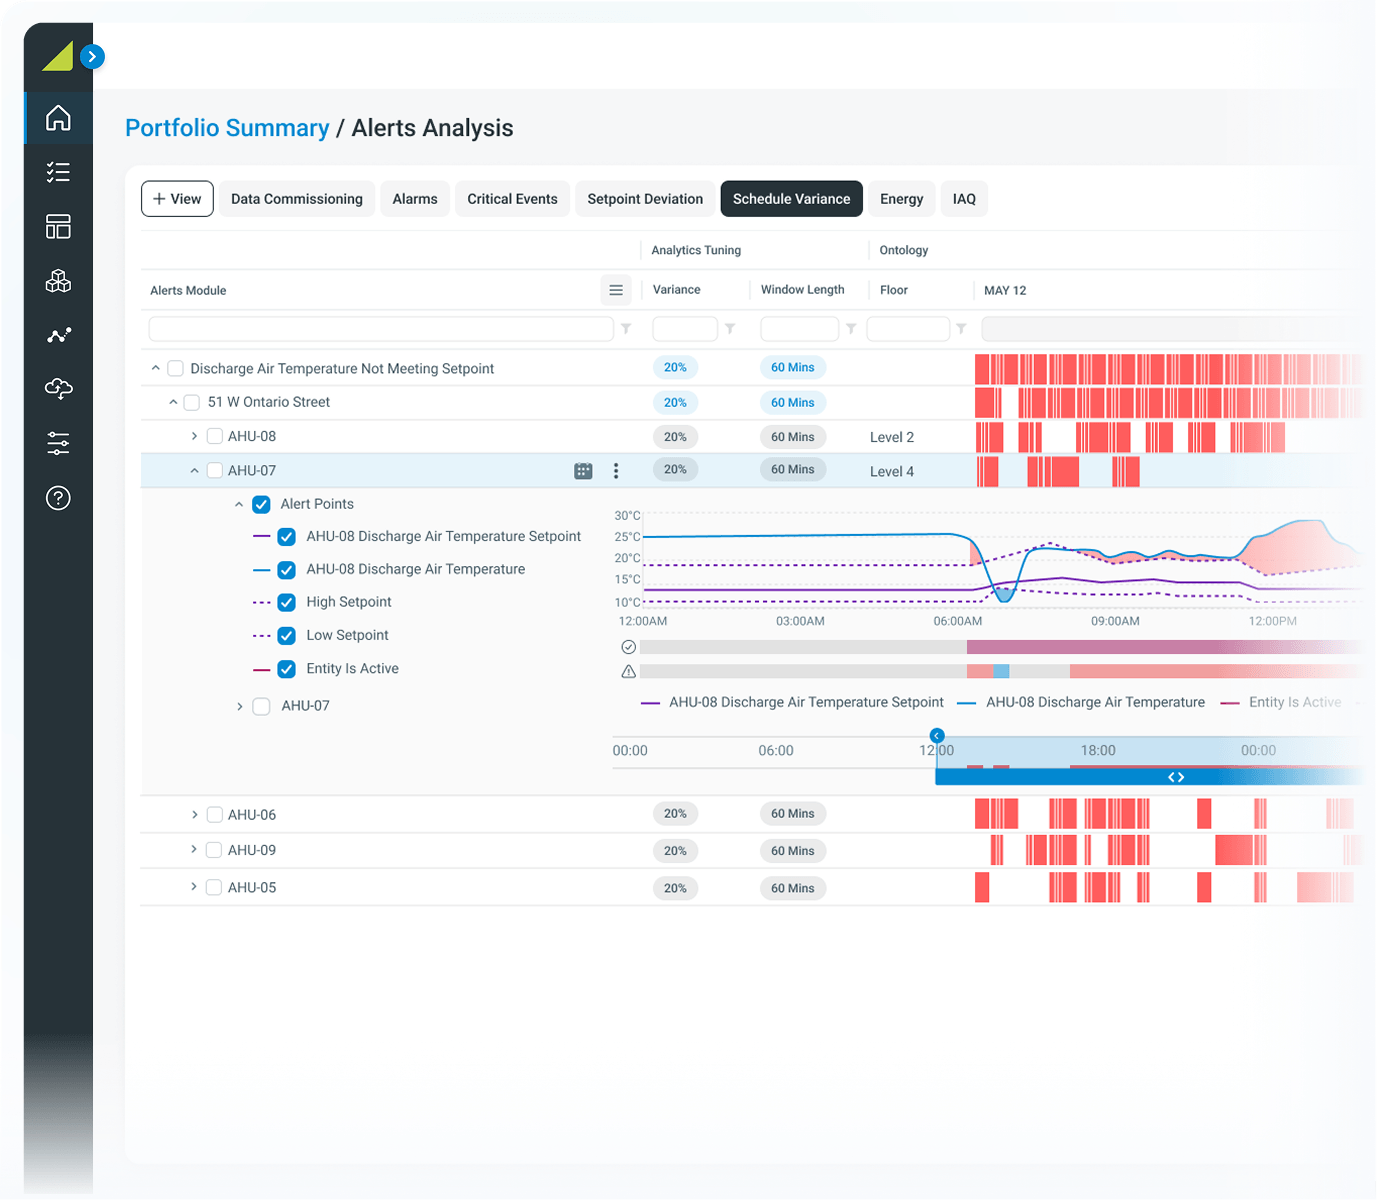
Task: Uncheck High Setpoint checkbox
Action: 286,602
